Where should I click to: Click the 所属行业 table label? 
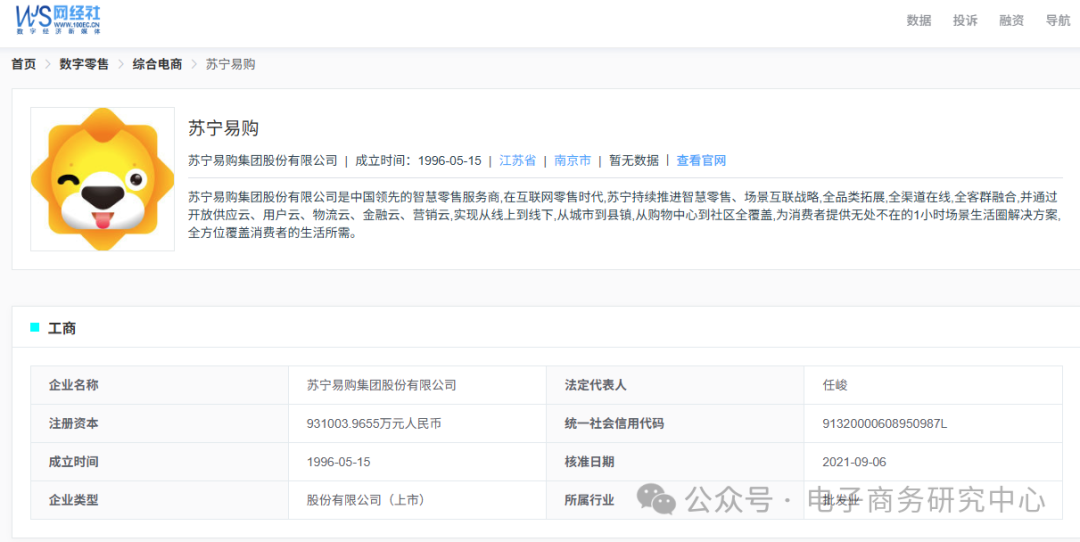pyautogui.click(x=589, y=500)
